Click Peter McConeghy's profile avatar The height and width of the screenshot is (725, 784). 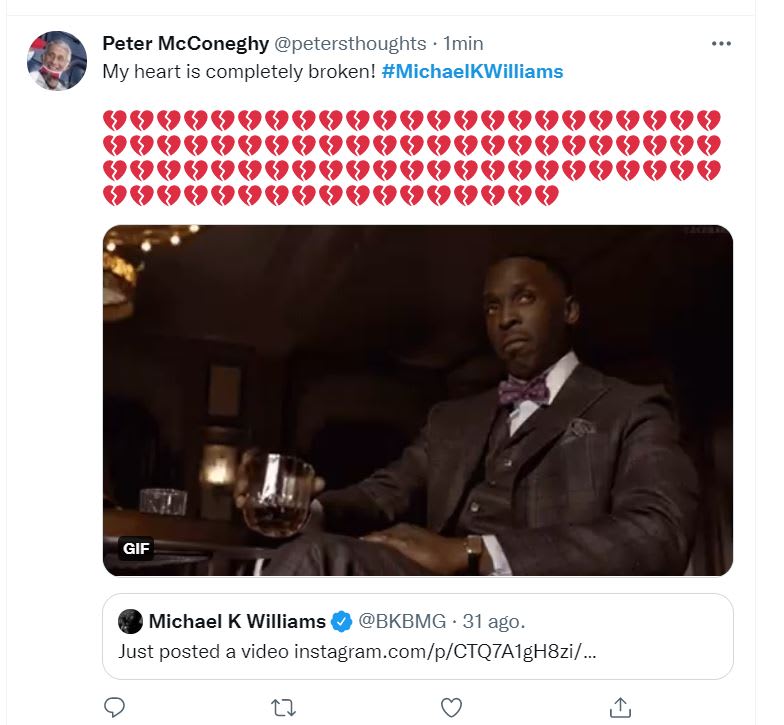click(x=58, y=61)
